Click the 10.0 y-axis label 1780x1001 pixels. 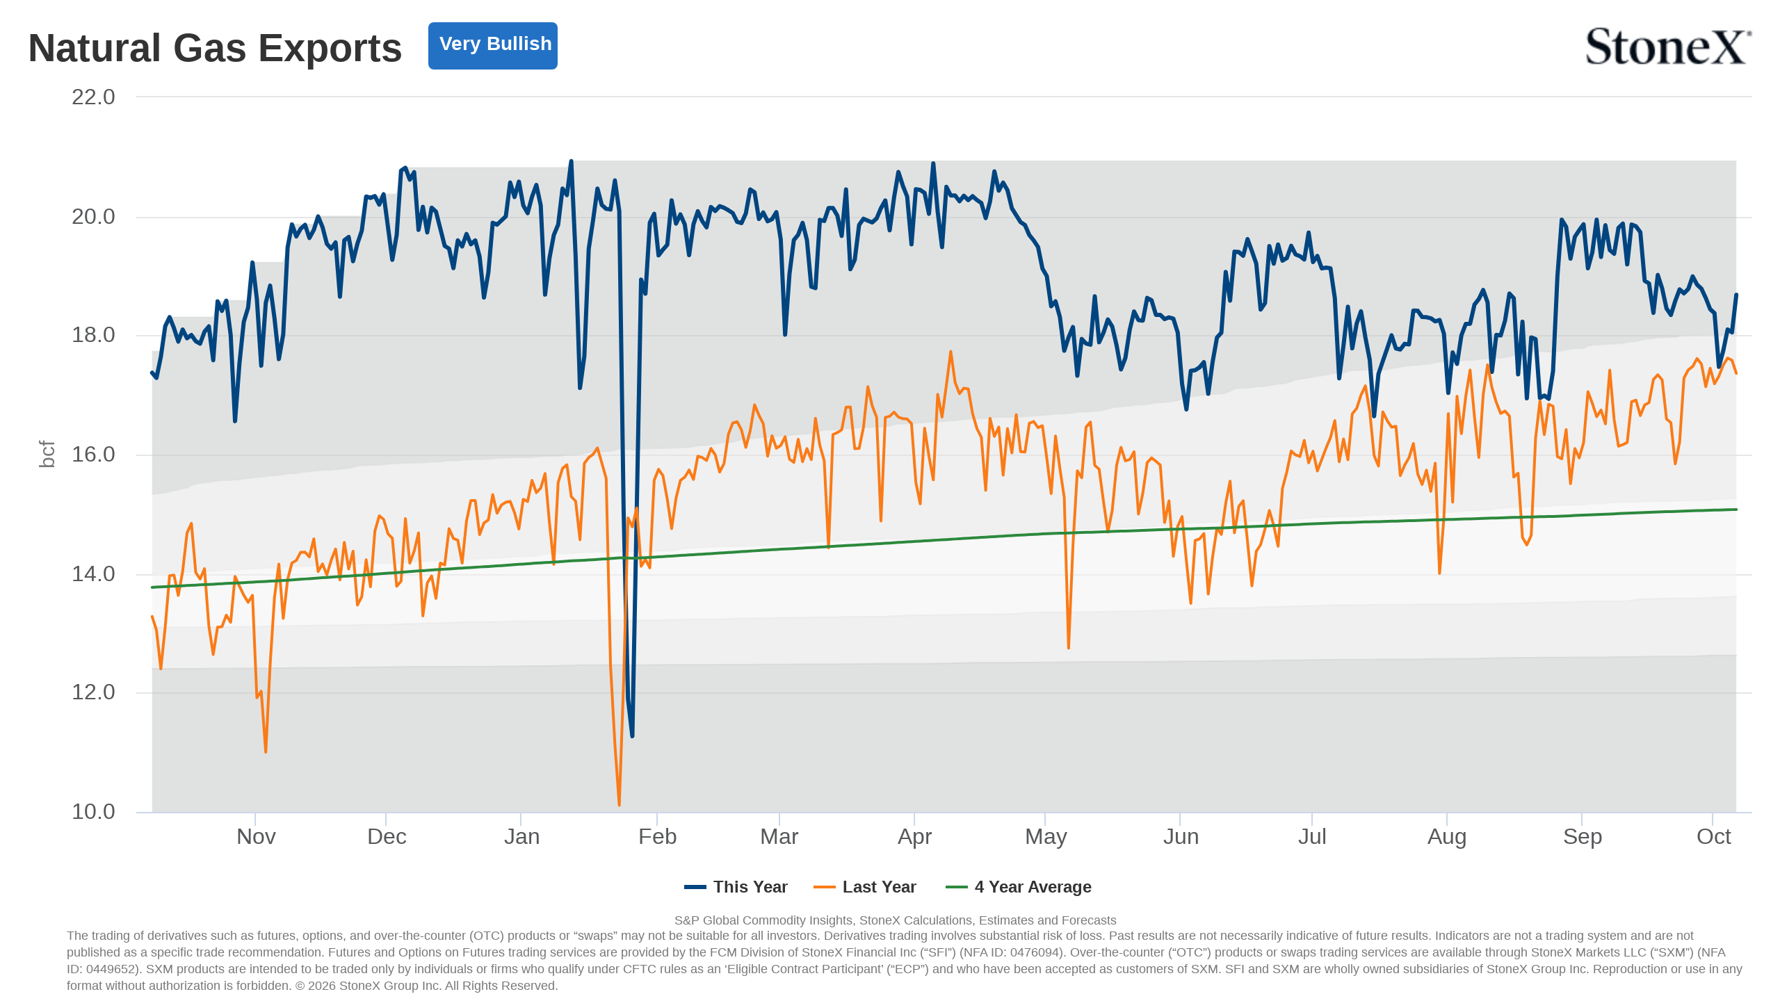click(x=93, y=812)
